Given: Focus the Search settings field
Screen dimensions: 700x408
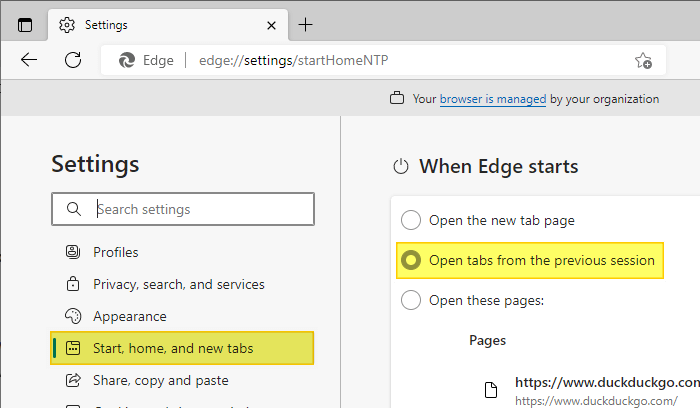Looking at the screenshot, I should 183,209.
